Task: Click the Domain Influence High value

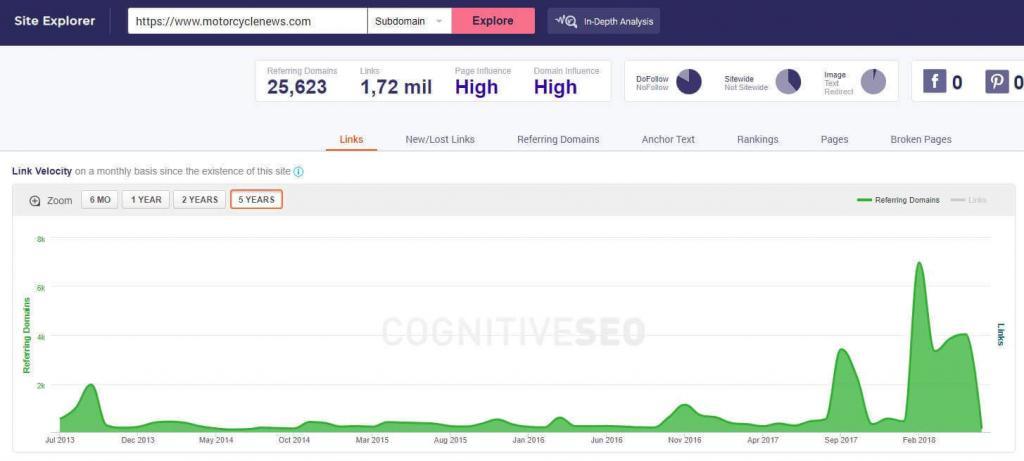Action: (x=556, y=87)
